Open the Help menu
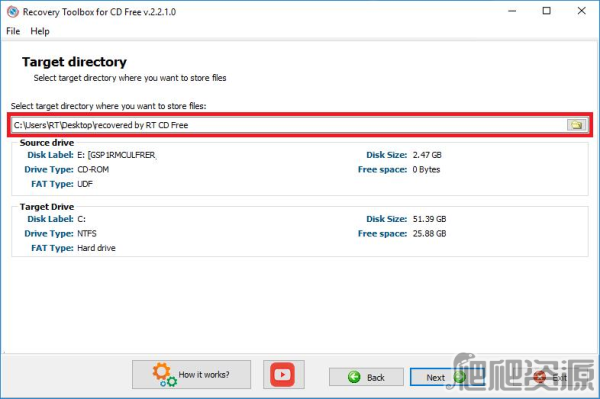The width and height of the screenshot is (600, 399). pos(40,31)
